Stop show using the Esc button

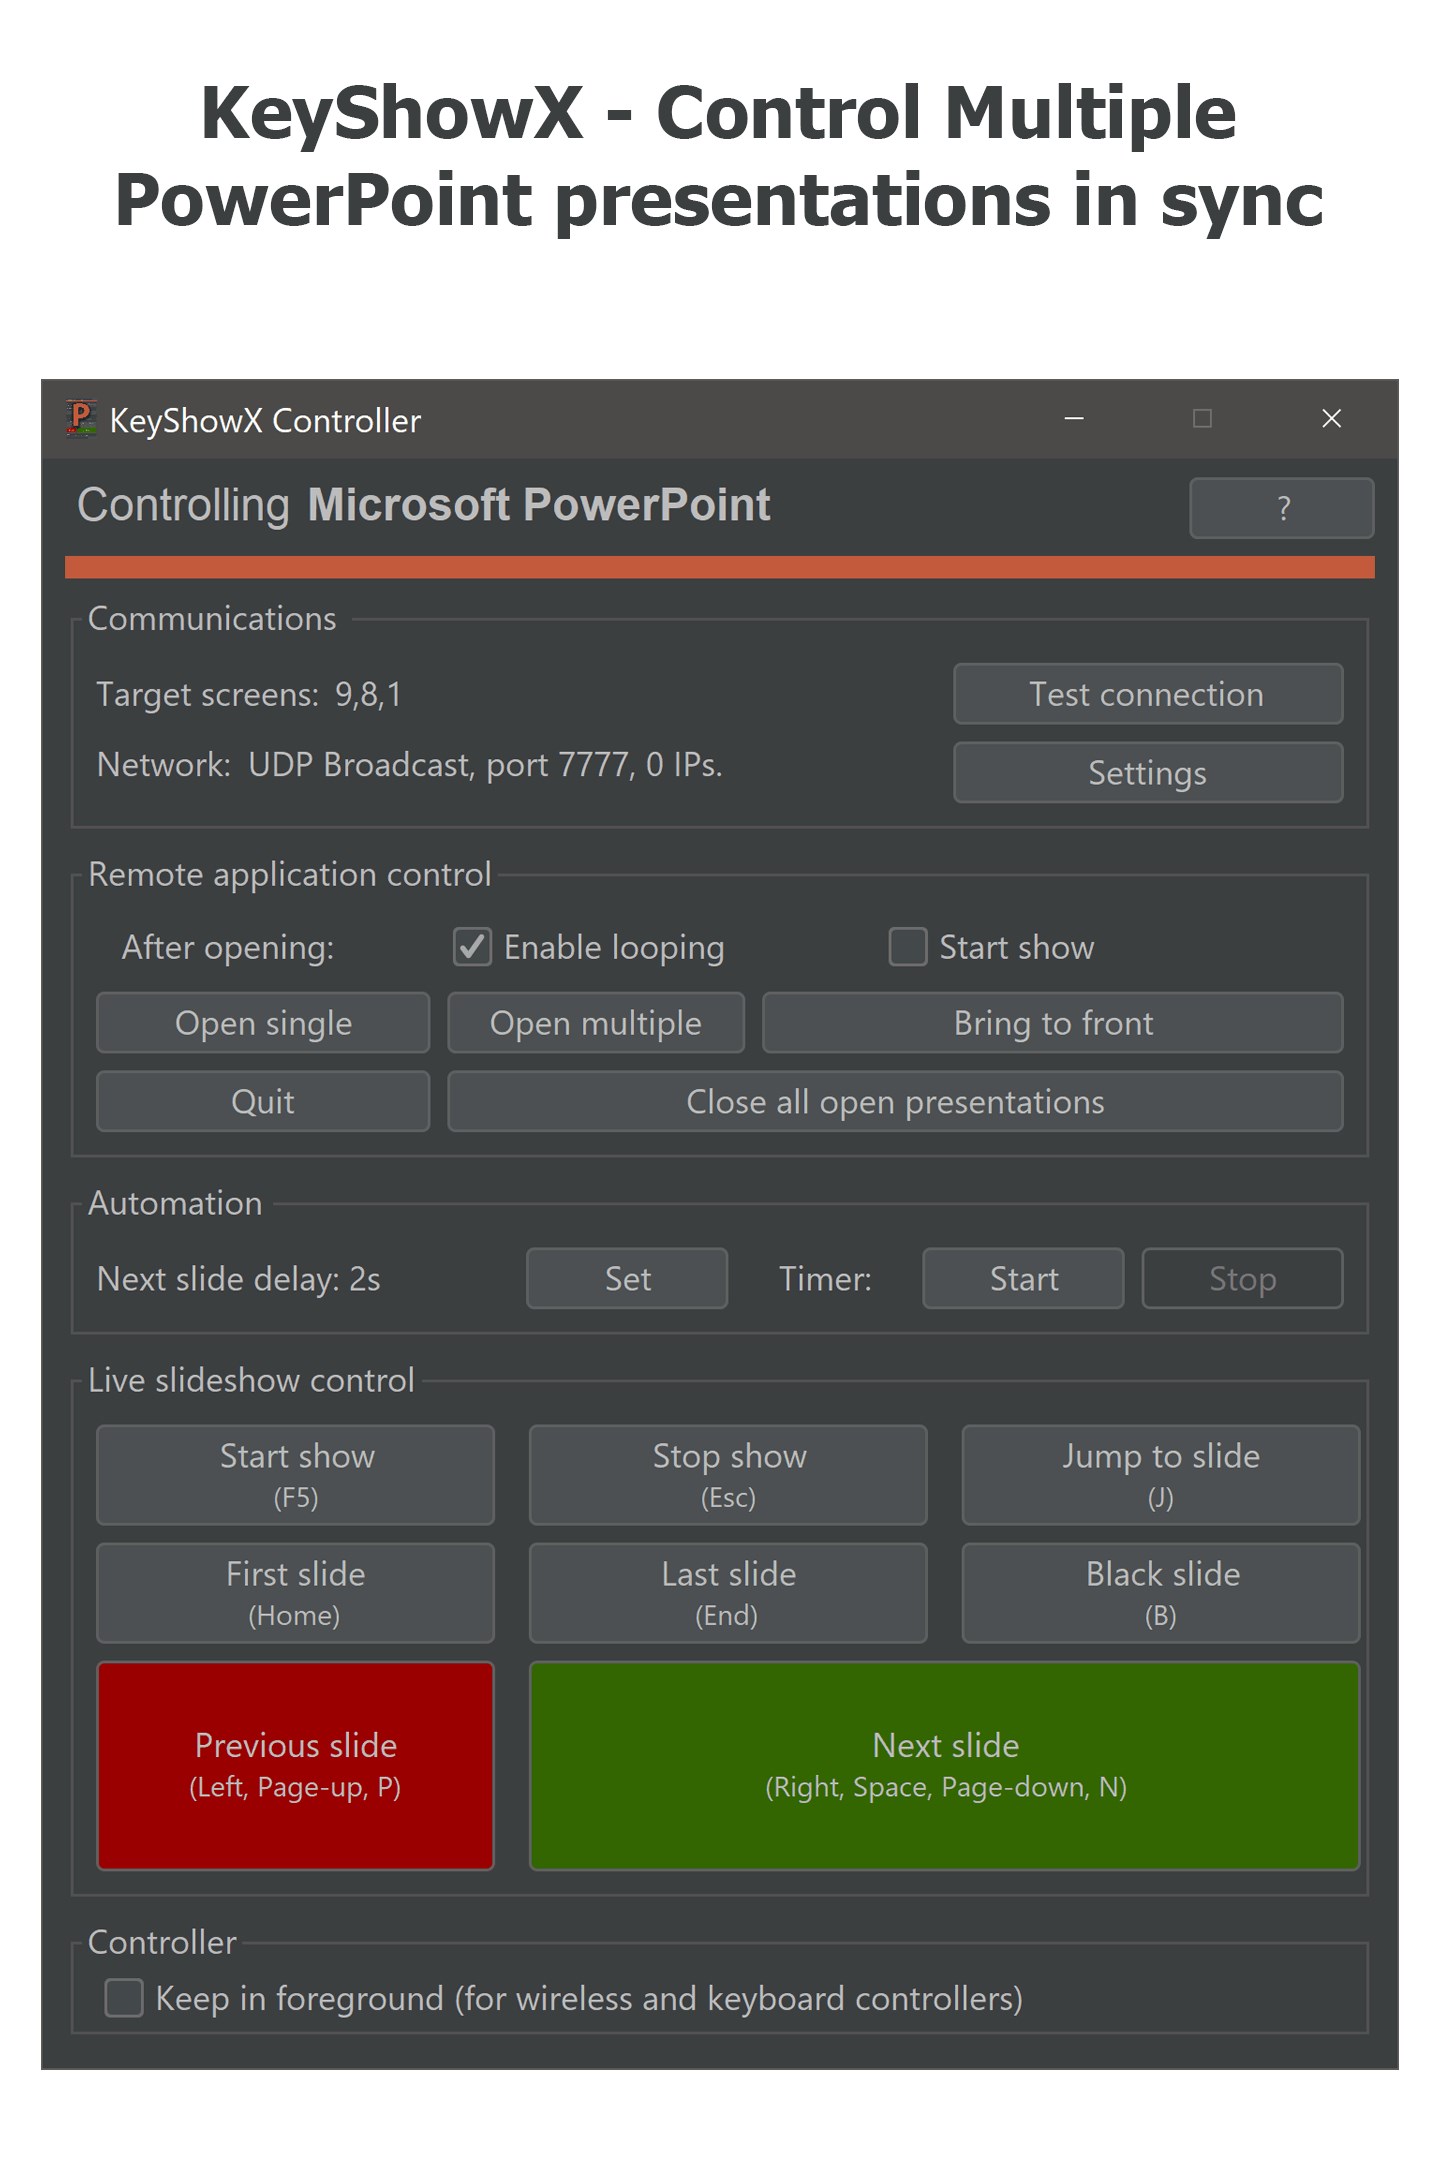coord(728,1475)
